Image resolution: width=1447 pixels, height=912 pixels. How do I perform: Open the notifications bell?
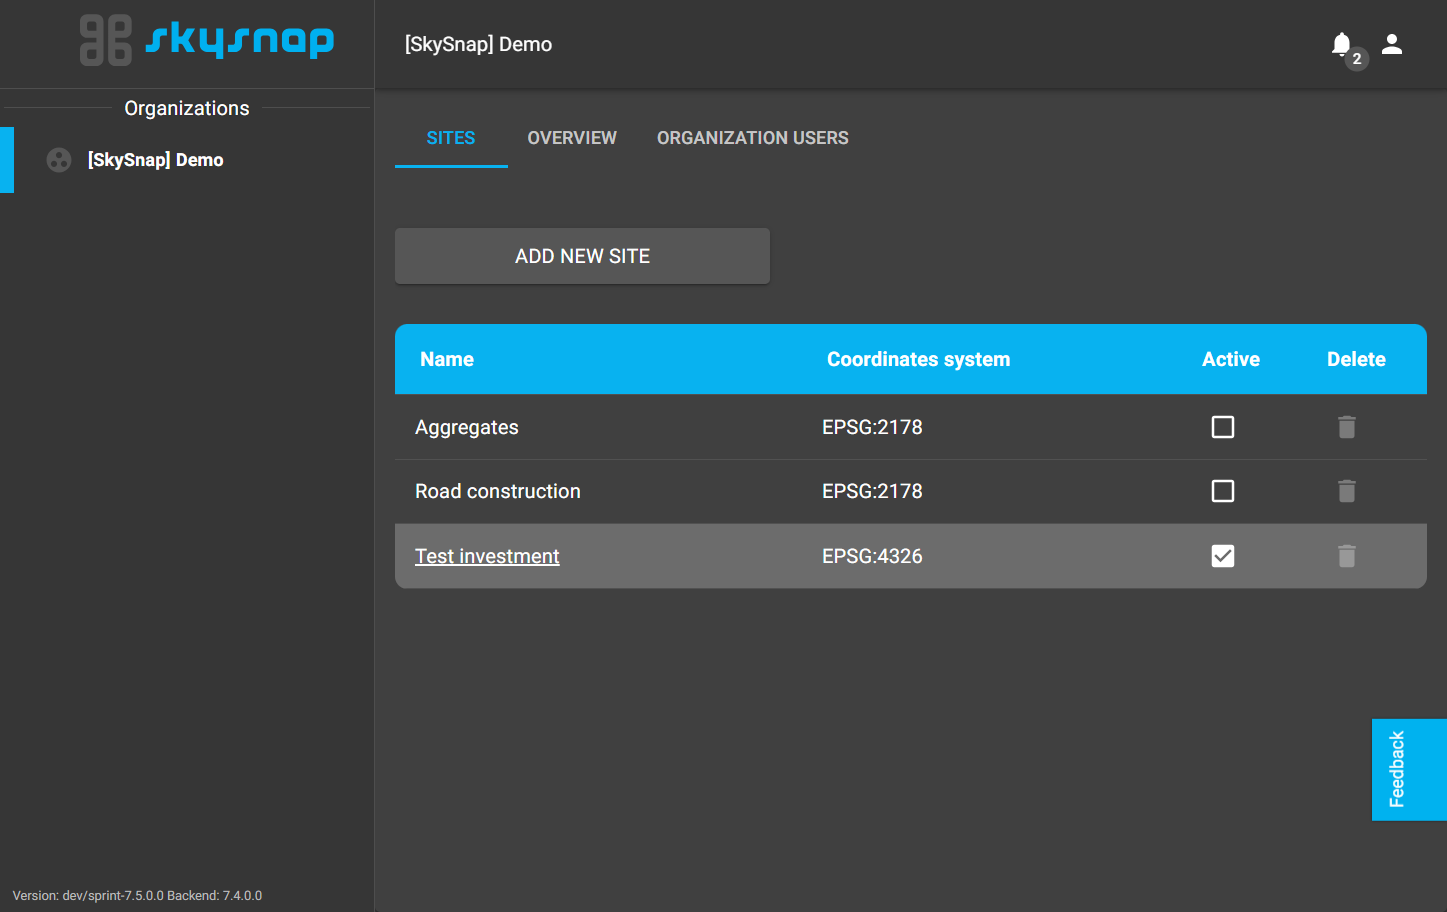tap(1342, 45)
